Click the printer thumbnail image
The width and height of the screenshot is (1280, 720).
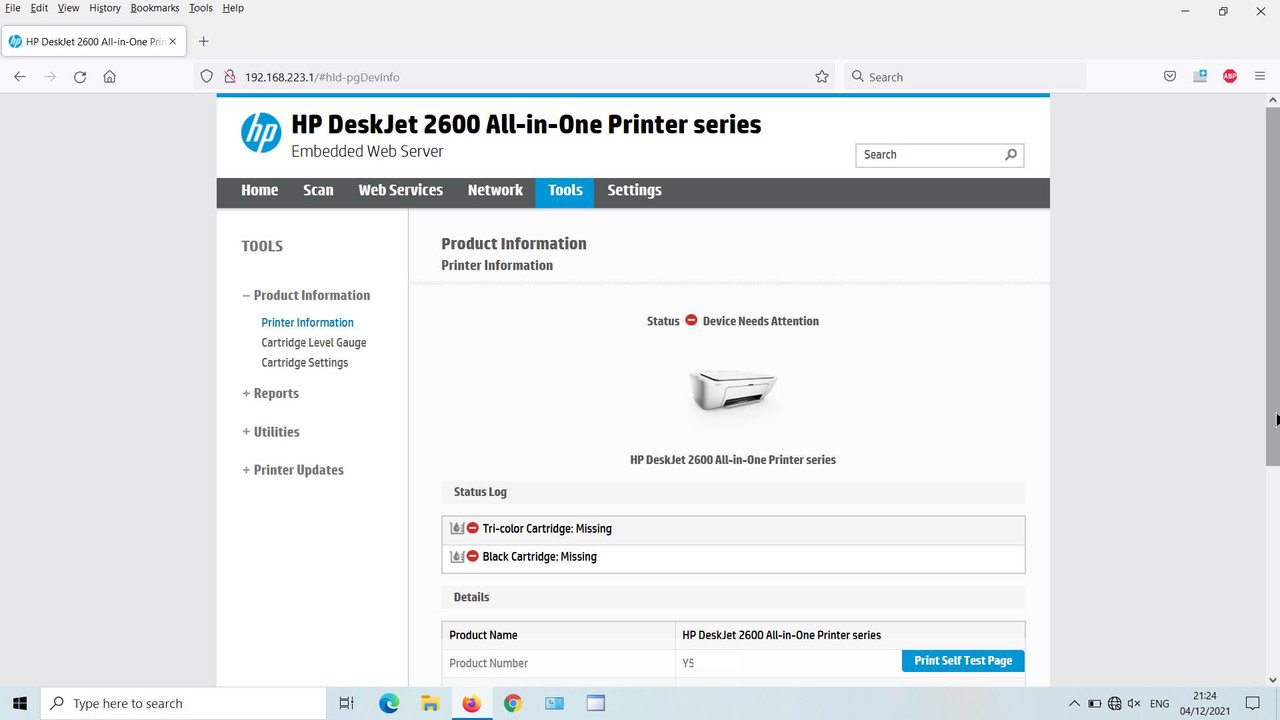733,390
